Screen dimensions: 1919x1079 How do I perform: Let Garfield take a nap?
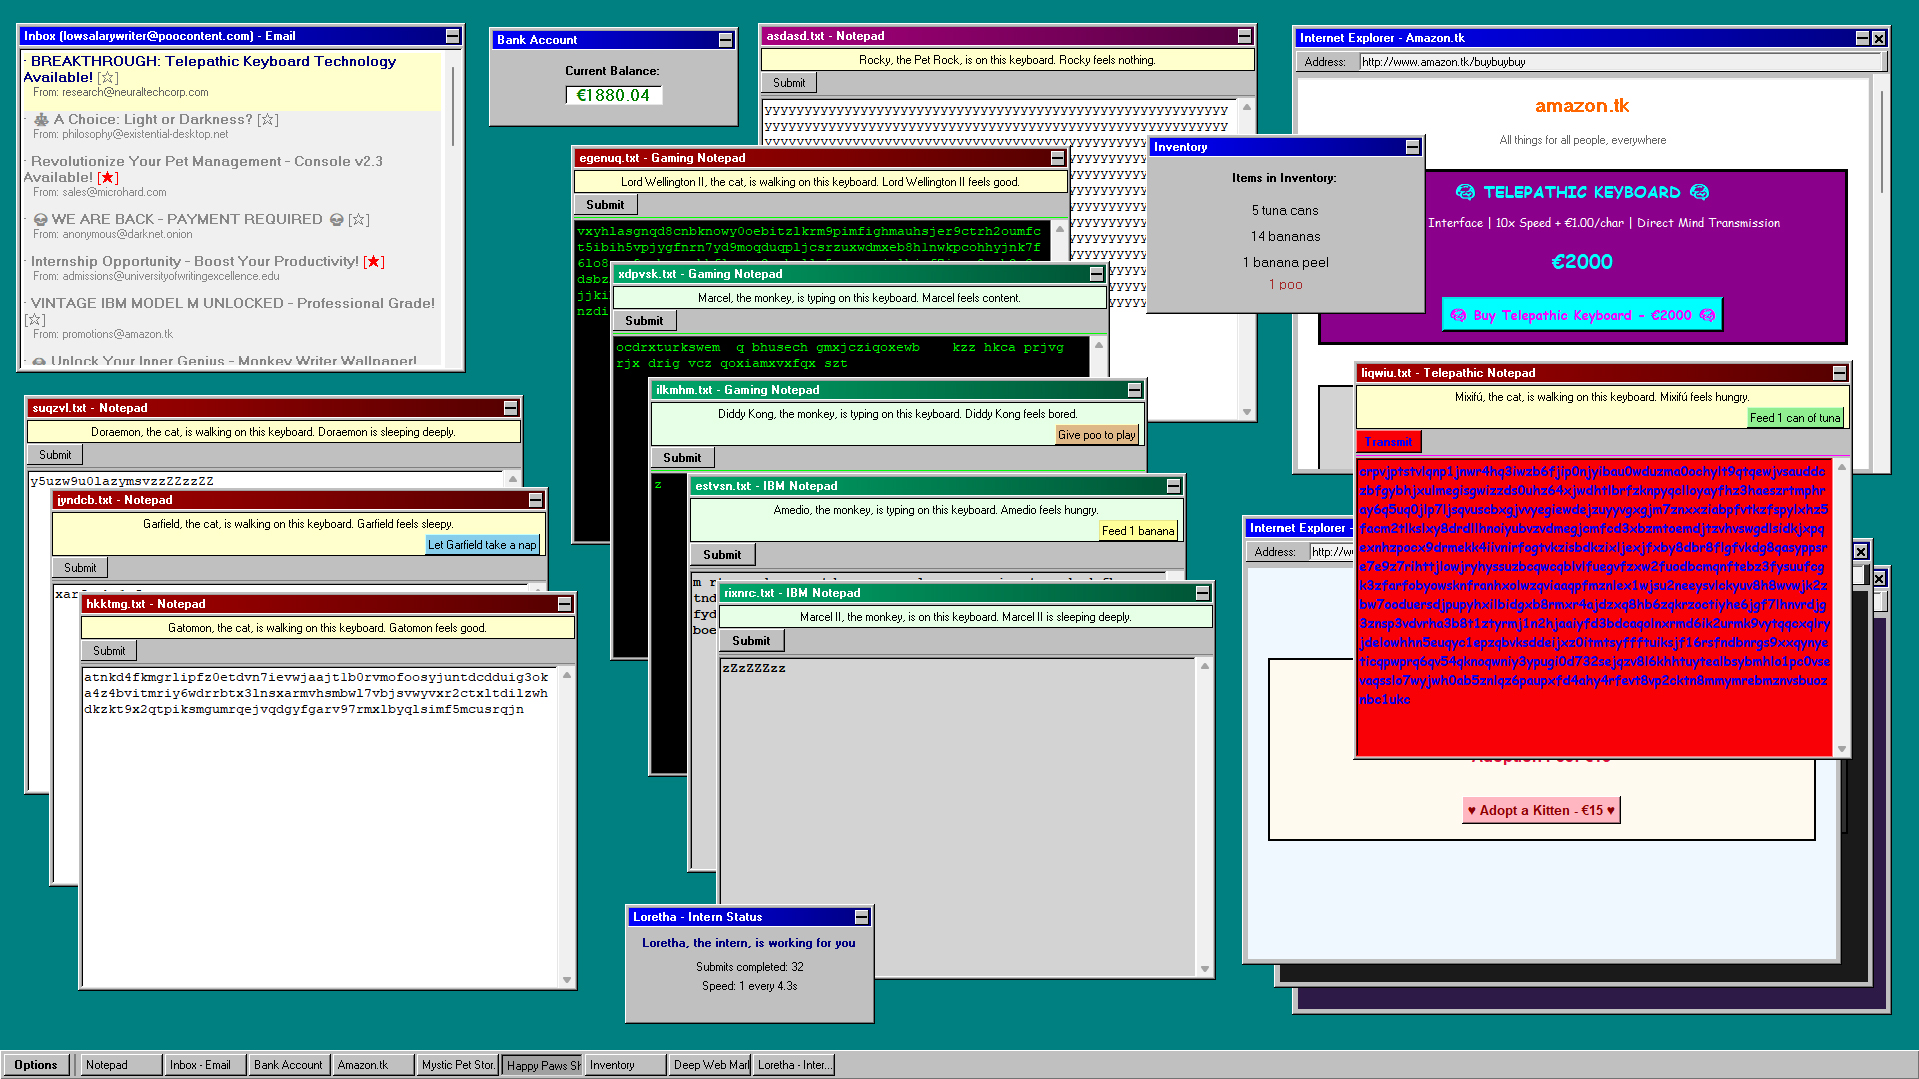click(x=482, y=545)
